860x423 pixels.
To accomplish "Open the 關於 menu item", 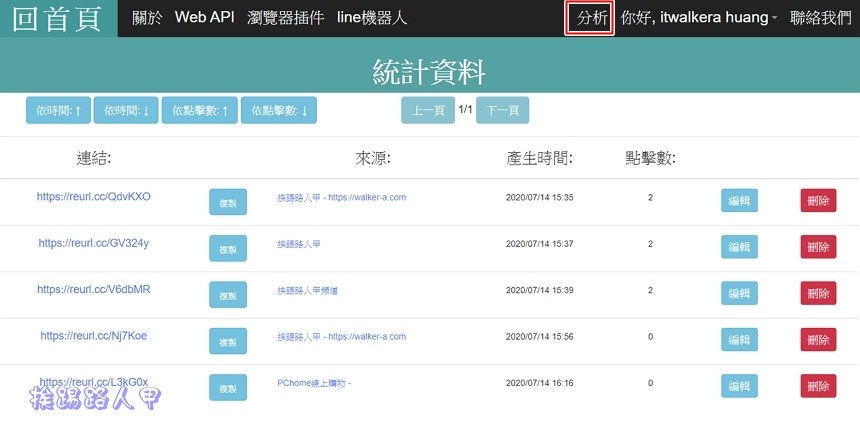I will tap(147, 18).
